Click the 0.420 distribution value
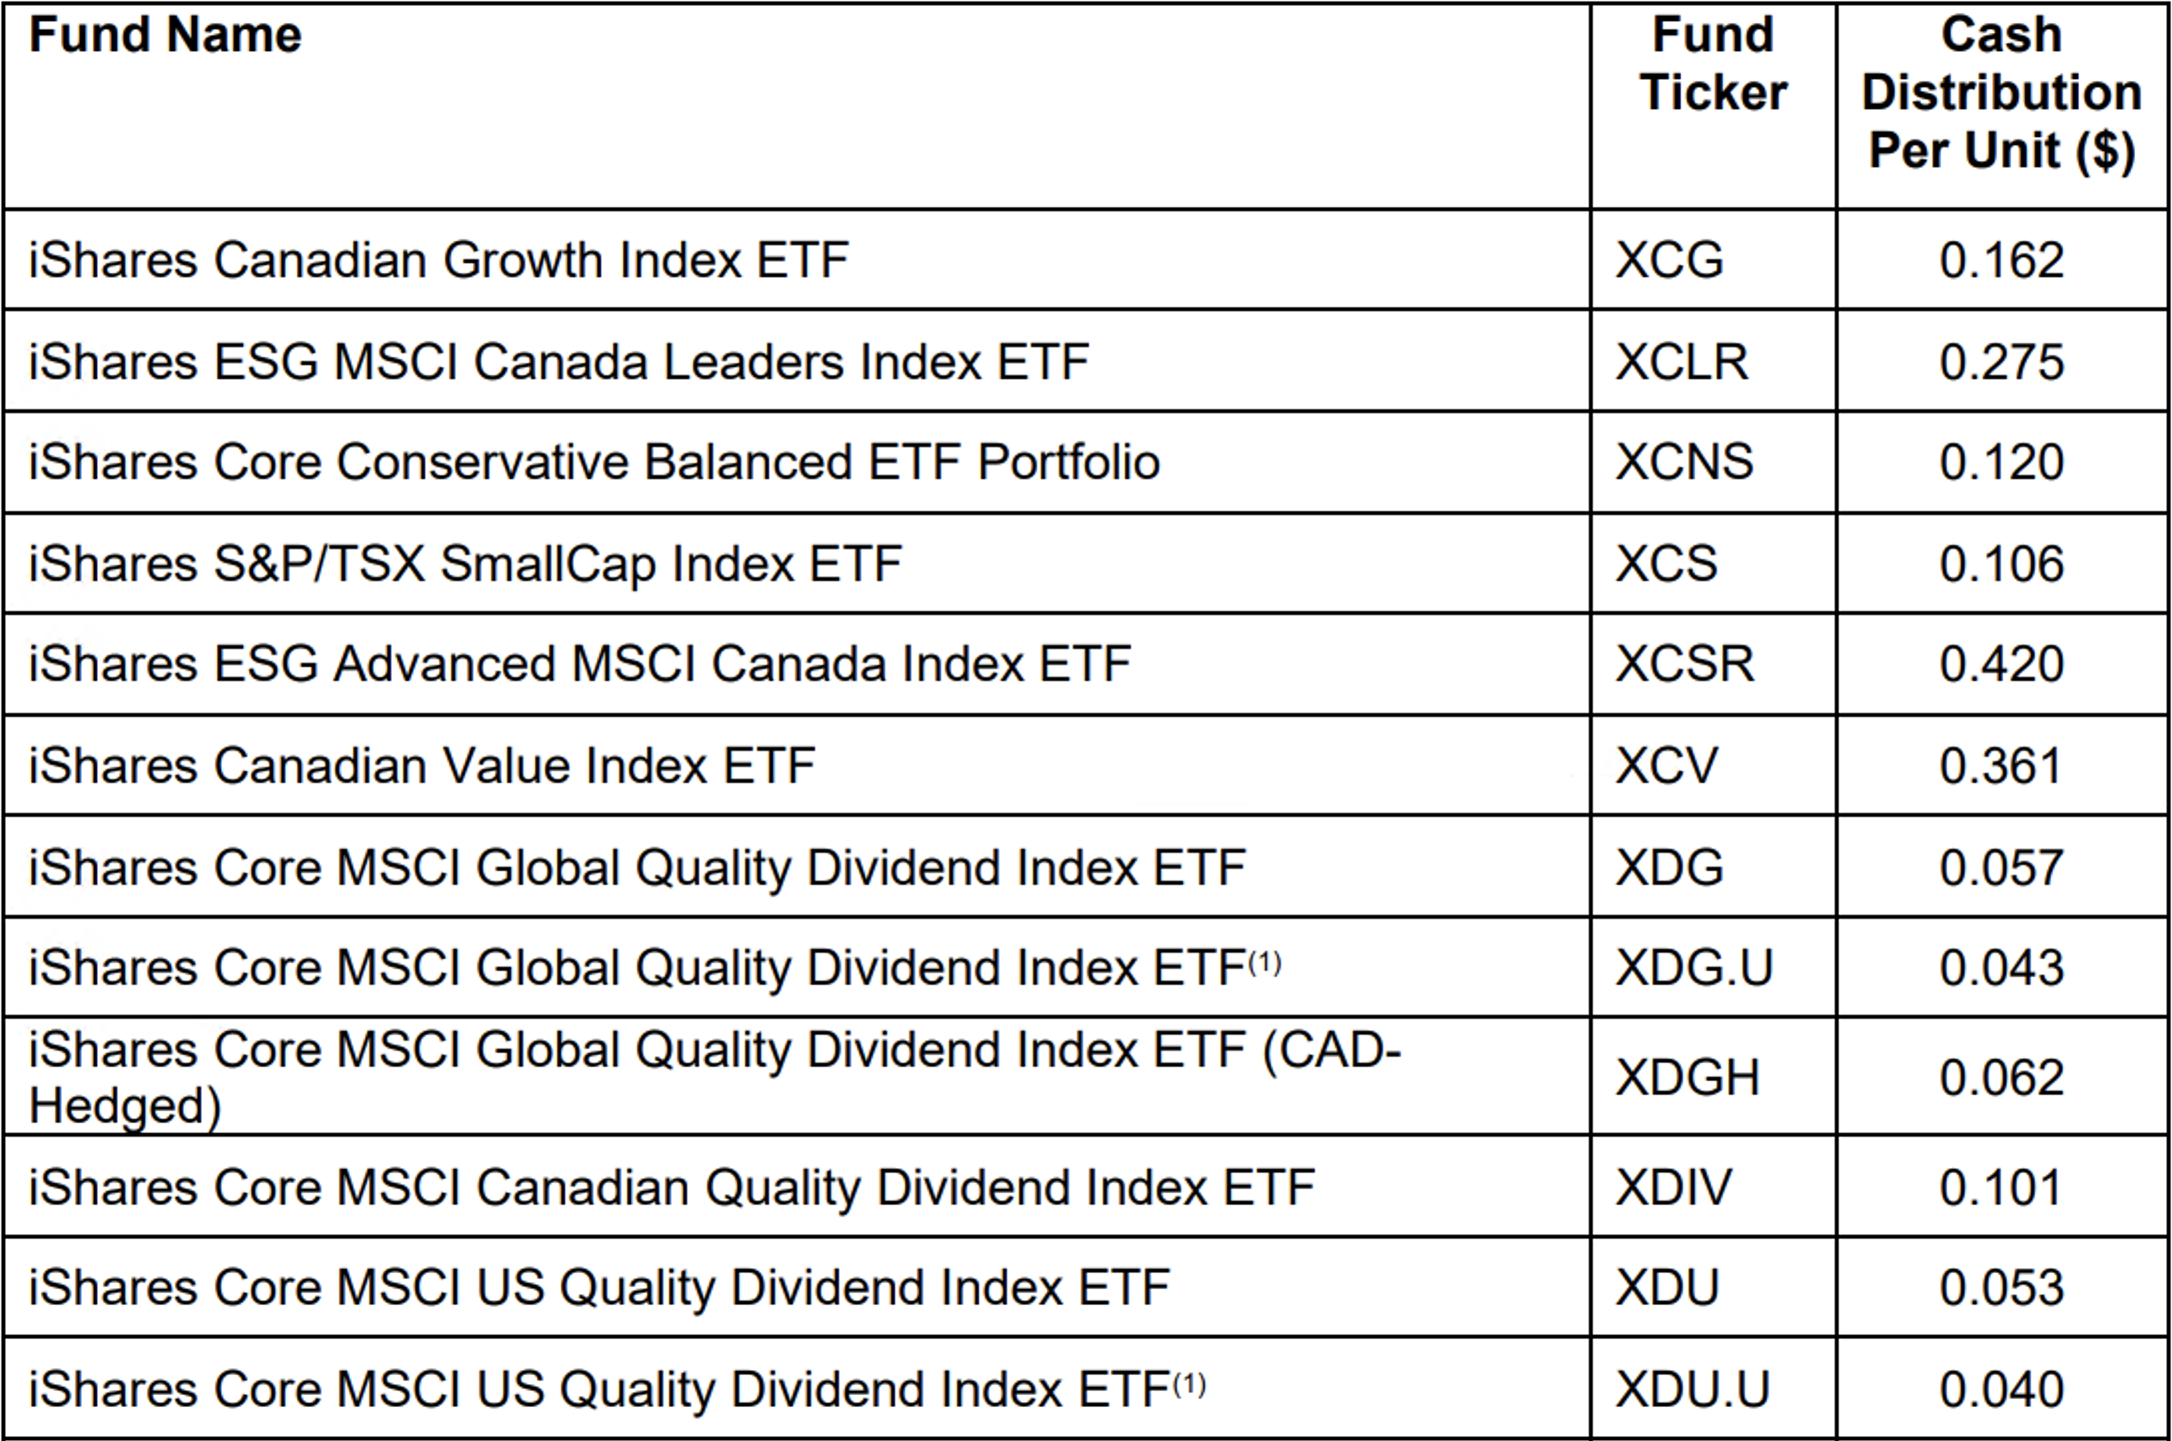Image resolution: width=2172 pixels, height=1441 pixels. (2001, 665)
